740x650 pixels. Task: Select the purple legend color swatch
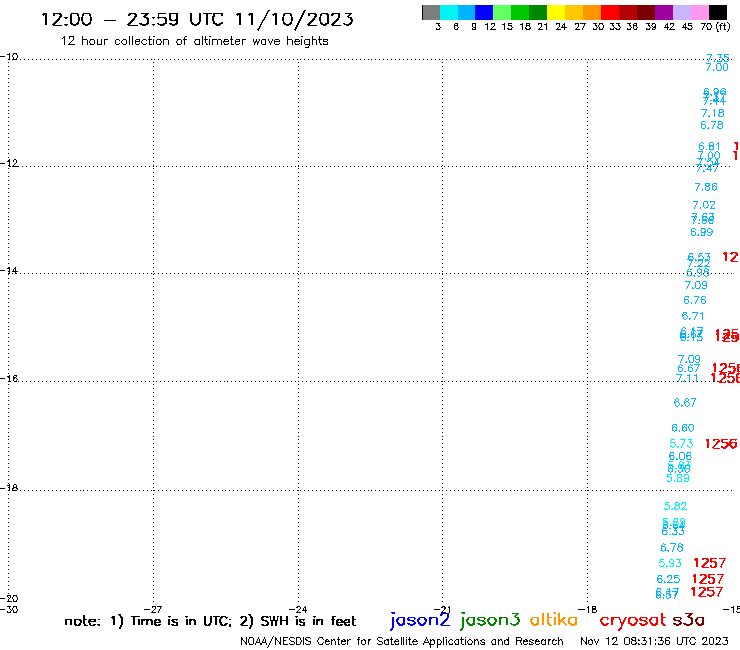coord(664,12)
